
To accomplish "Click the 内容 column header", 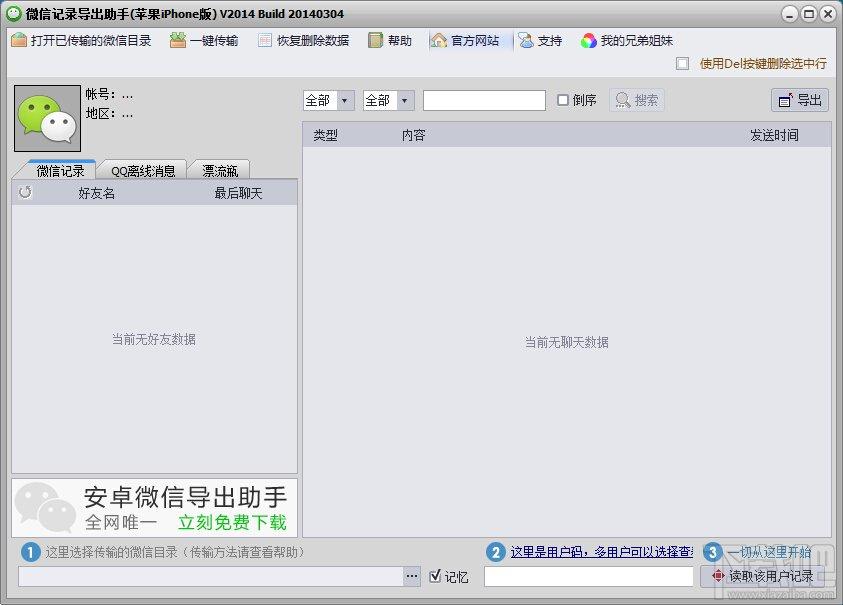I will tap(413, 135).
